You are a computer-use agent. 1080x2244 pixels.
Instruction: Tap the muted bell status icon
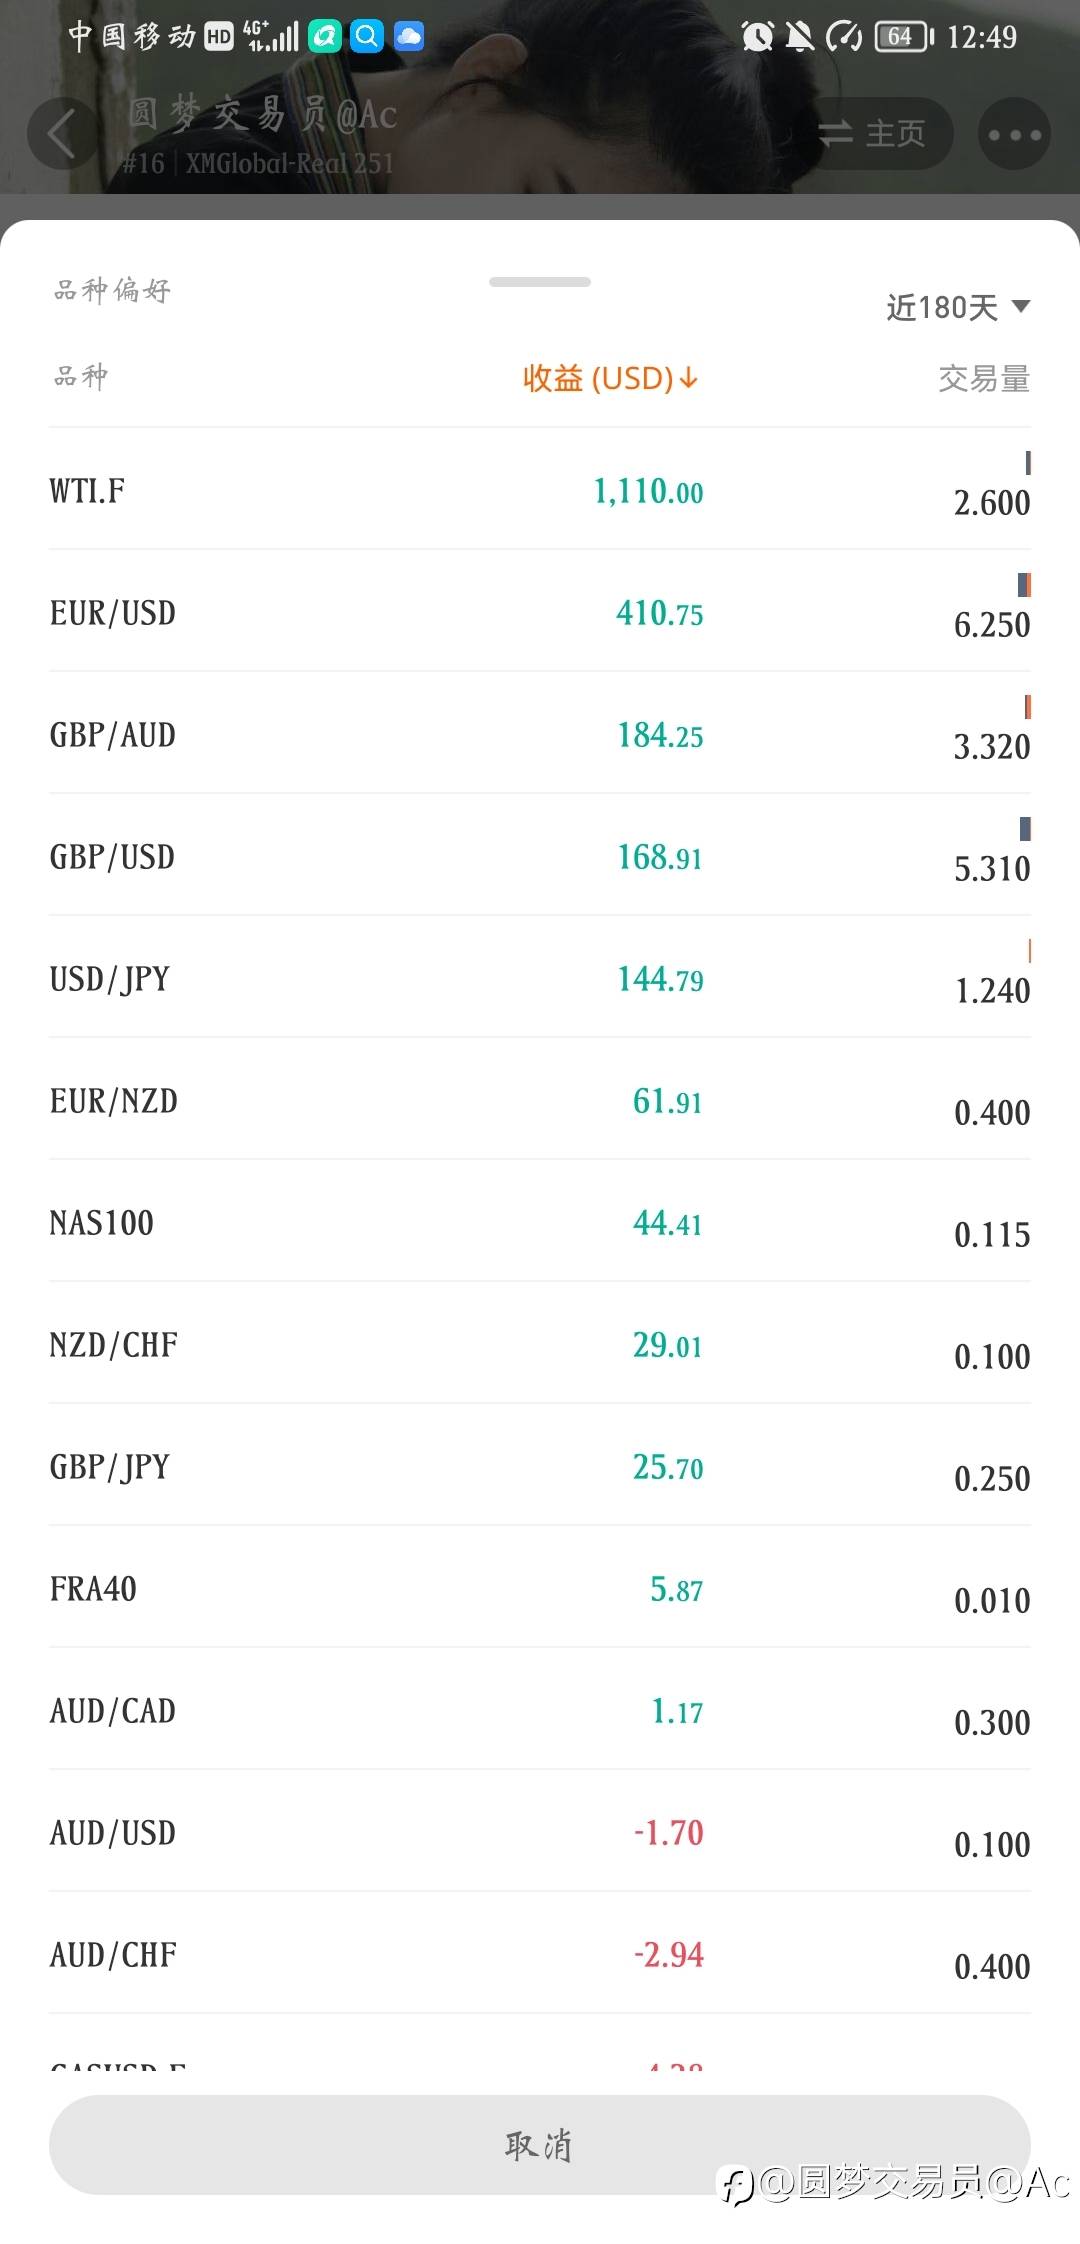[799, 37]
